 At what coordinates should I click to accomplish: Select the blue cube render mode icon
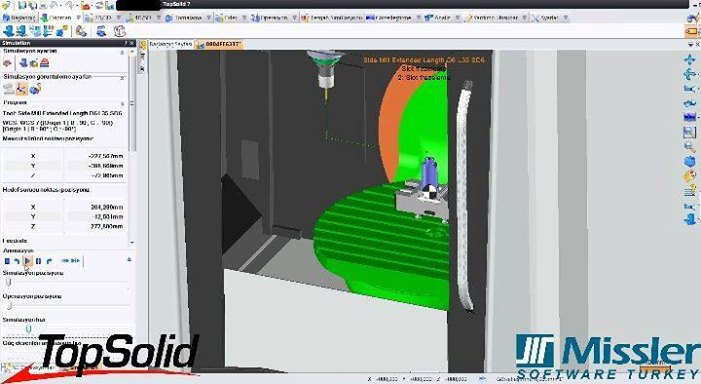coord(690,161)
